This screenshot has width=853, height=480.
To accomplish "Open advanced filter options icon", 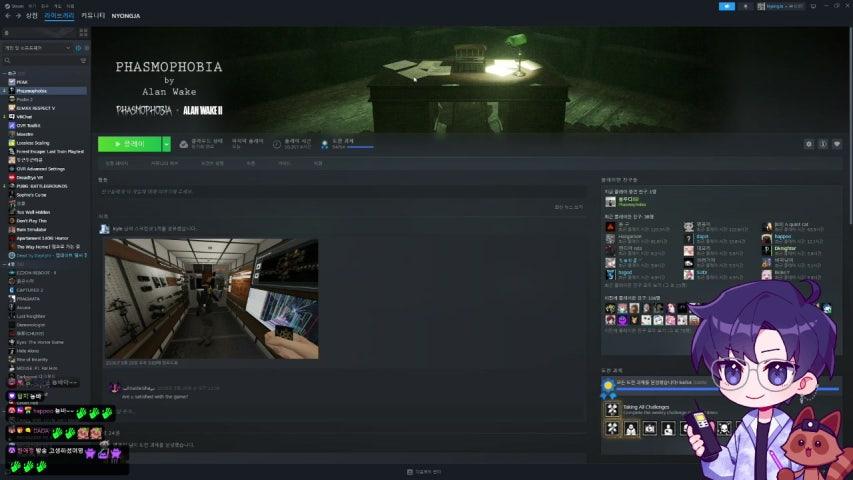I will tap(83, 60).
